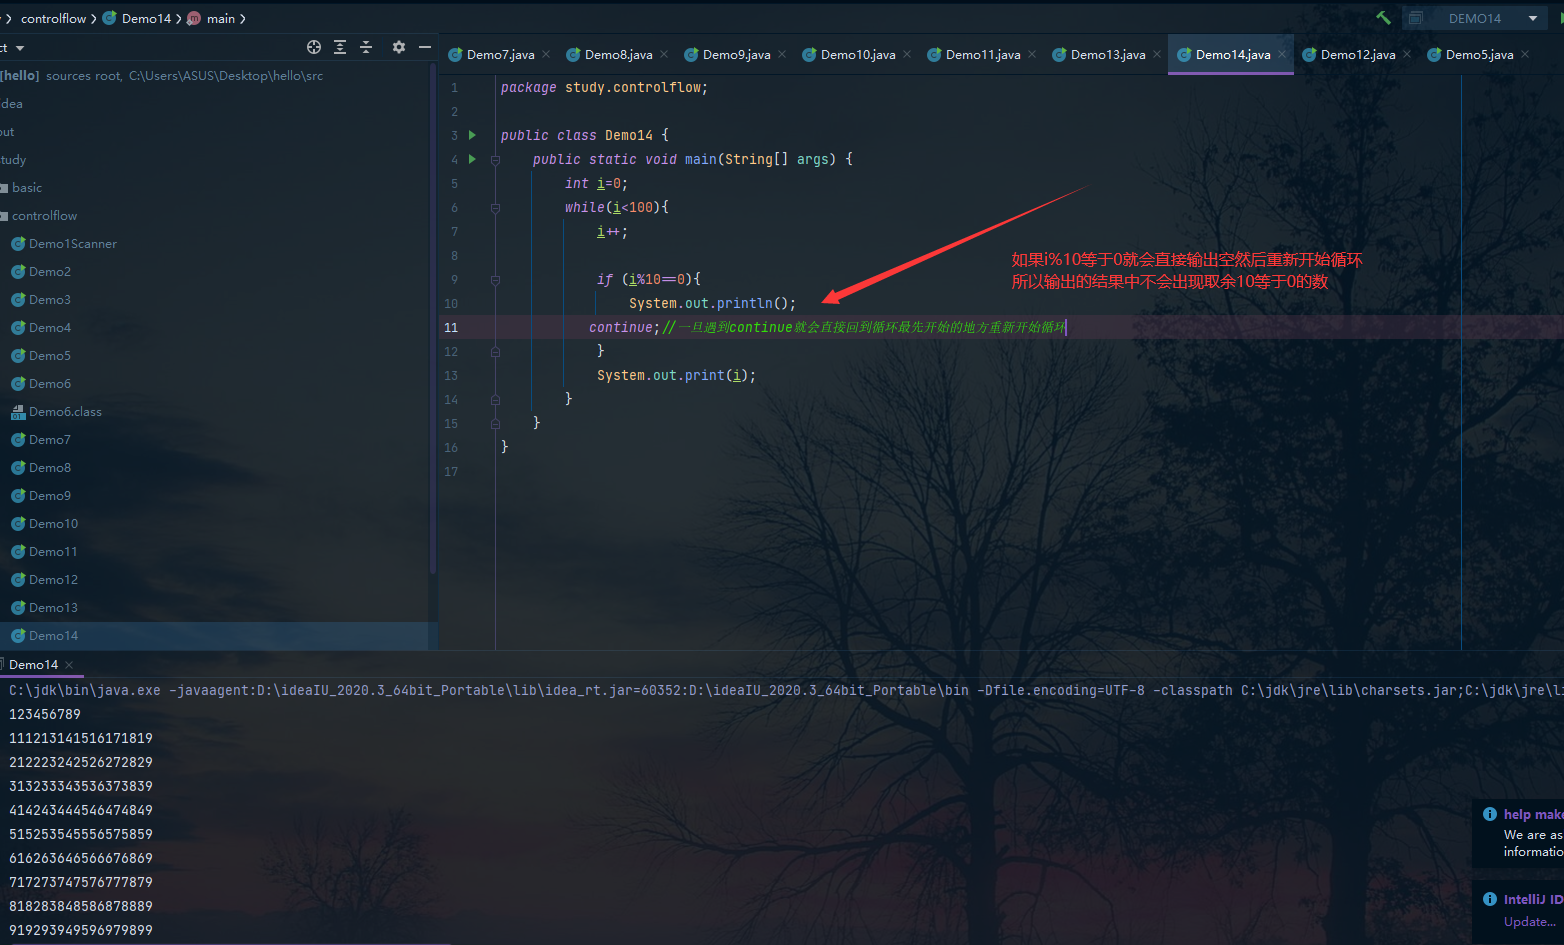Click the help notification info icon
Viewport: 1564px width, 945px height.
[1490, 814]
